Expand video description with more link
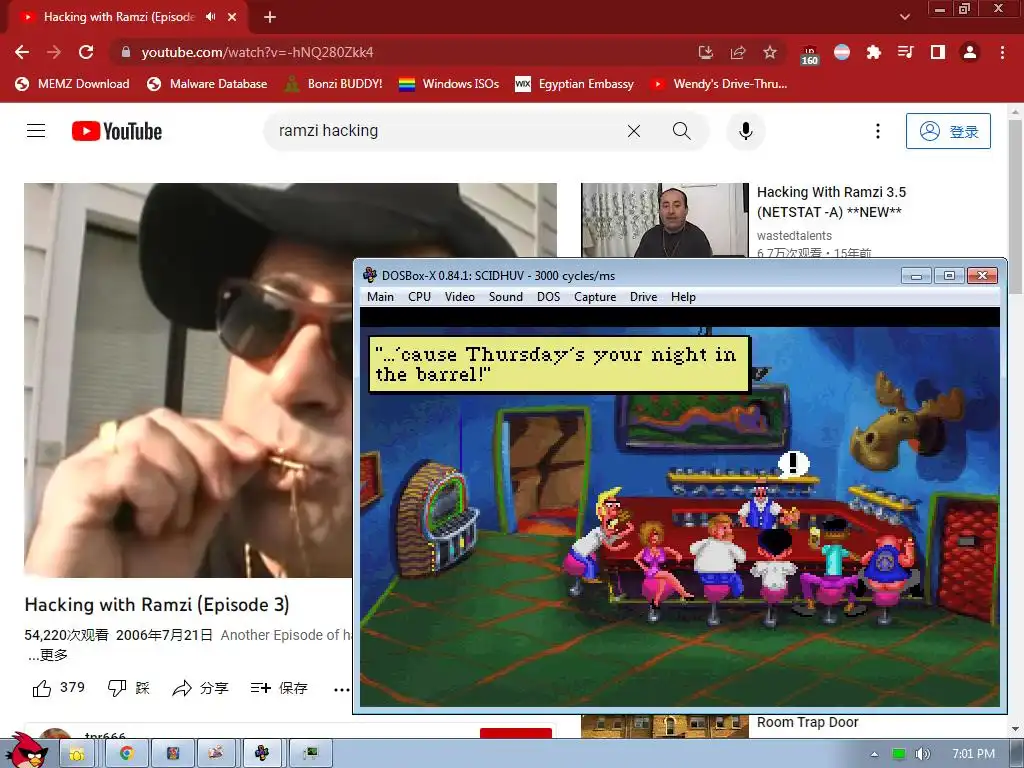This screenshot has width=1024, height=768. [x=48, y=655]
